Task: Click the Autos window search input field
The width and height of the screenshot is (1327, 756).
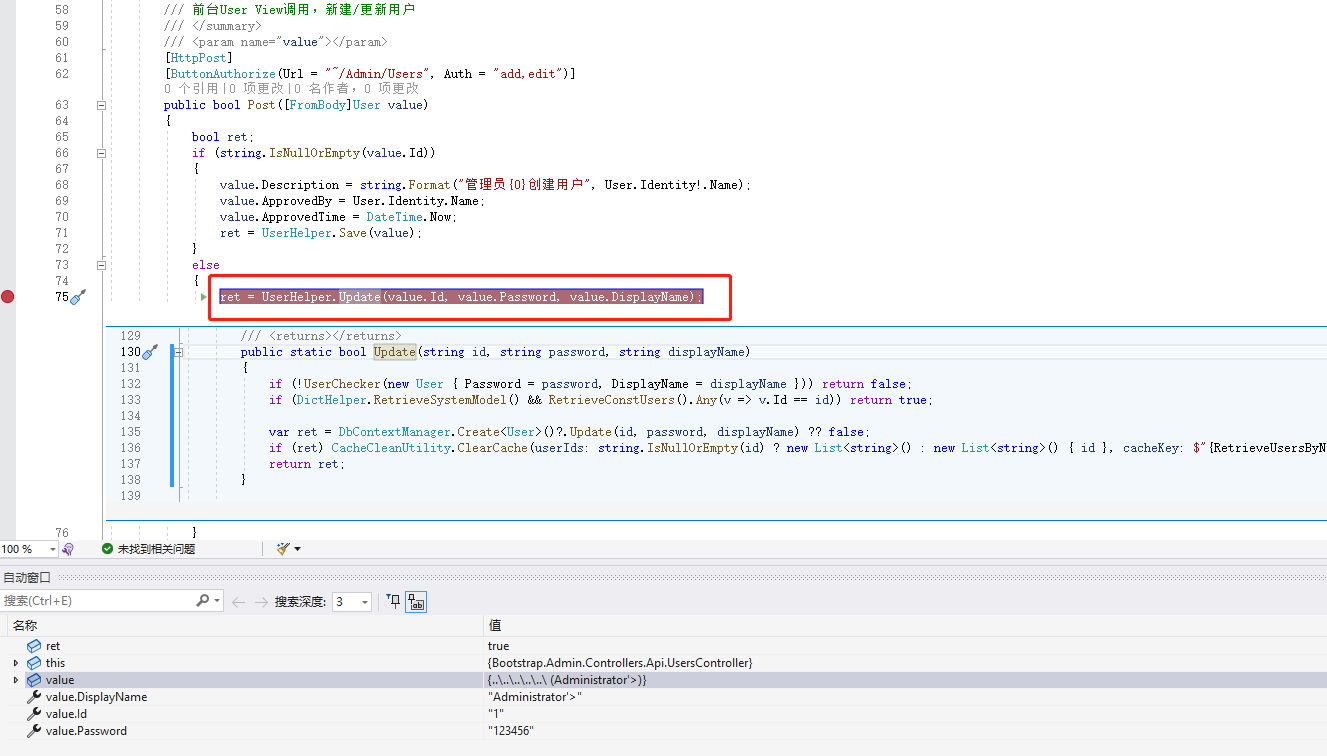Action: [98, 601]
